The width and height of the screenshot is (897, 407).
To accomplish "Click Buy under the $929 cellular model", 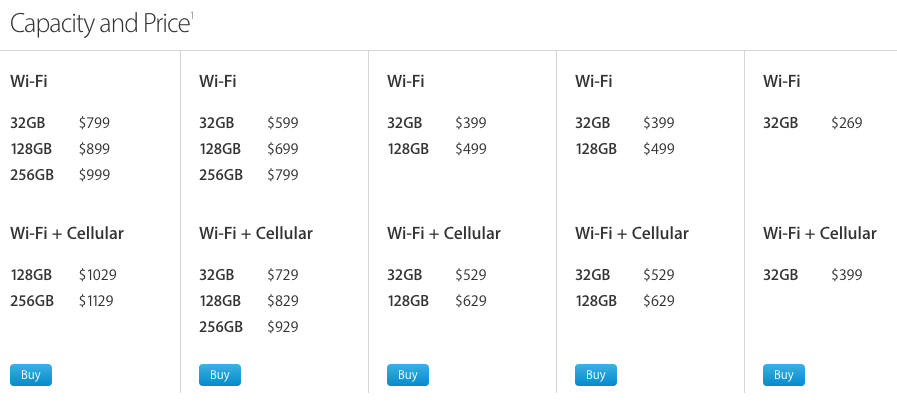I will click(x=219, y=375).
